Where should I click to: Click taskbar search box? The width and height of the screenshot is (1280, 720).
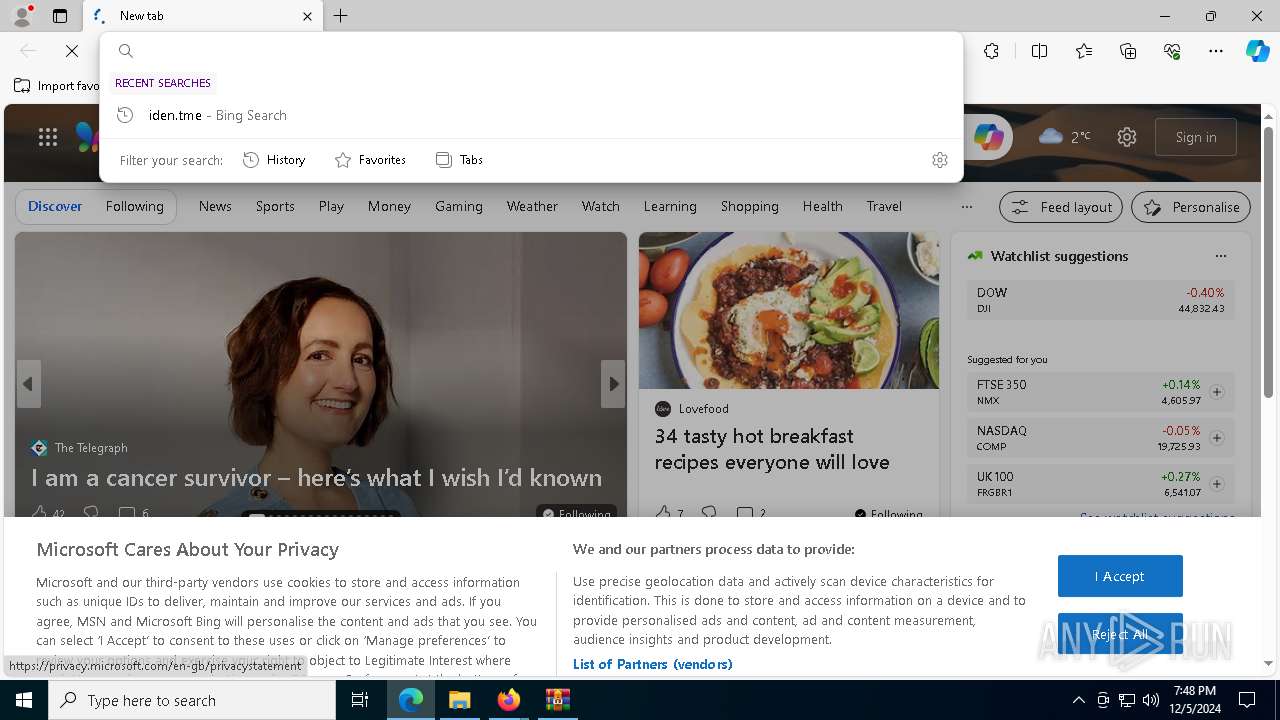point(192,700)
